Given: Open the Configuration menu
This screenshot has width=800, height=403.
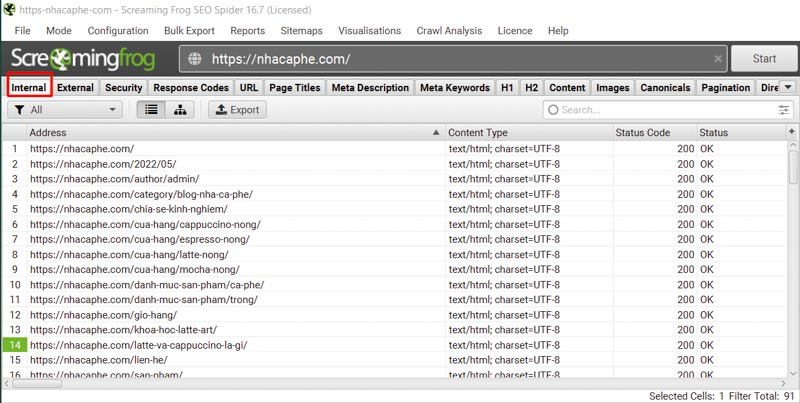Looking at the screenshot, I should [118, 31].
